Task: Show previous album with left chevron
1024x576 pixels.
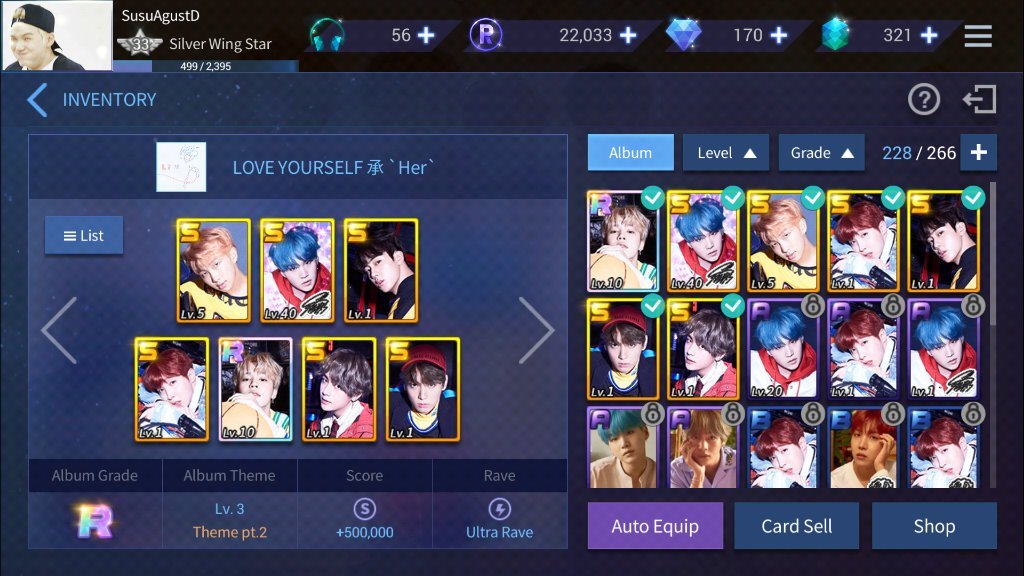Action: (59, 330)
